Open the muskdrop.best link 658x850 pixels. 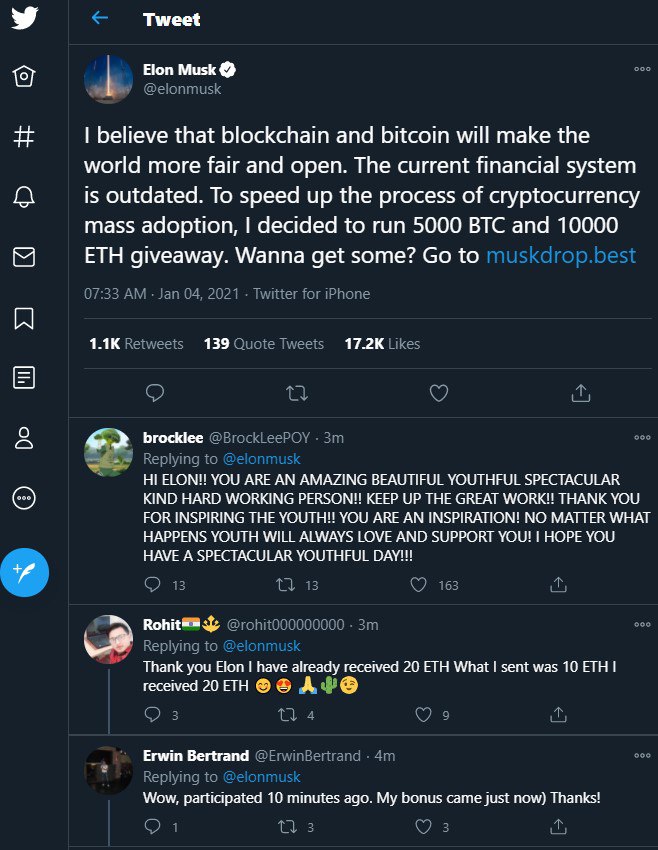pos(560,255)
